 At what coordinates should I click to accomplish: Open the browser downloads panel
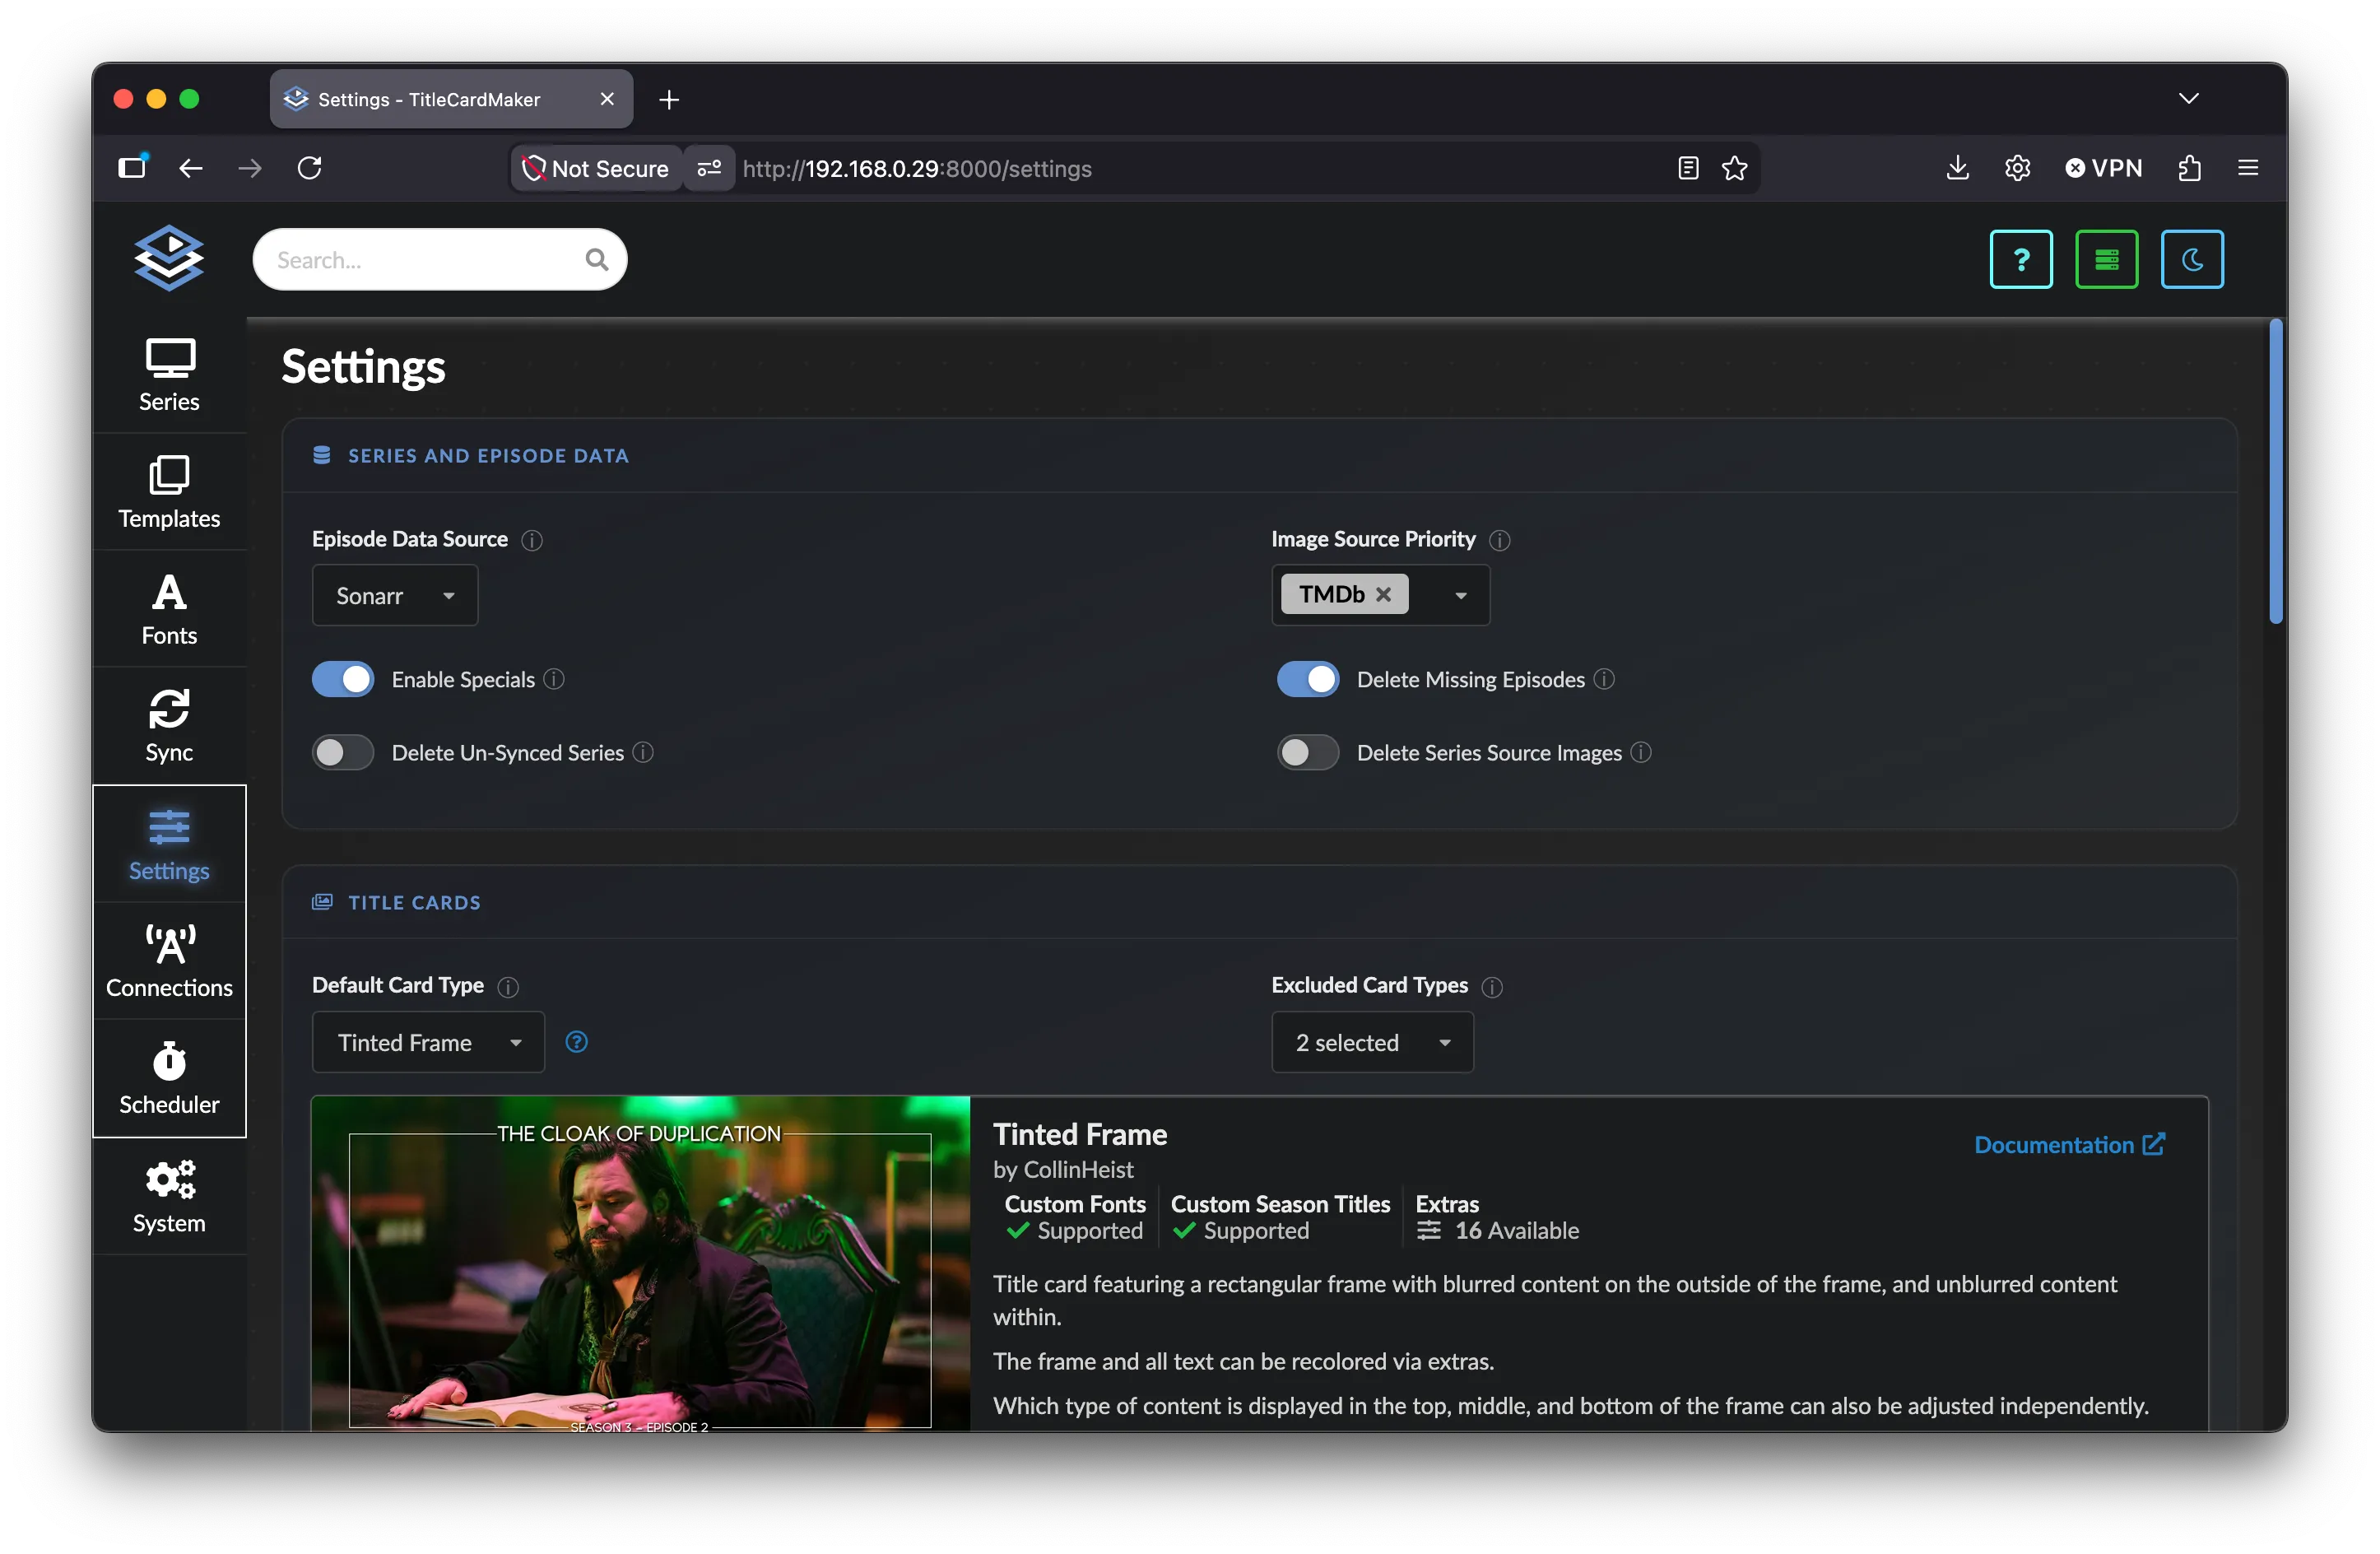1957,168
